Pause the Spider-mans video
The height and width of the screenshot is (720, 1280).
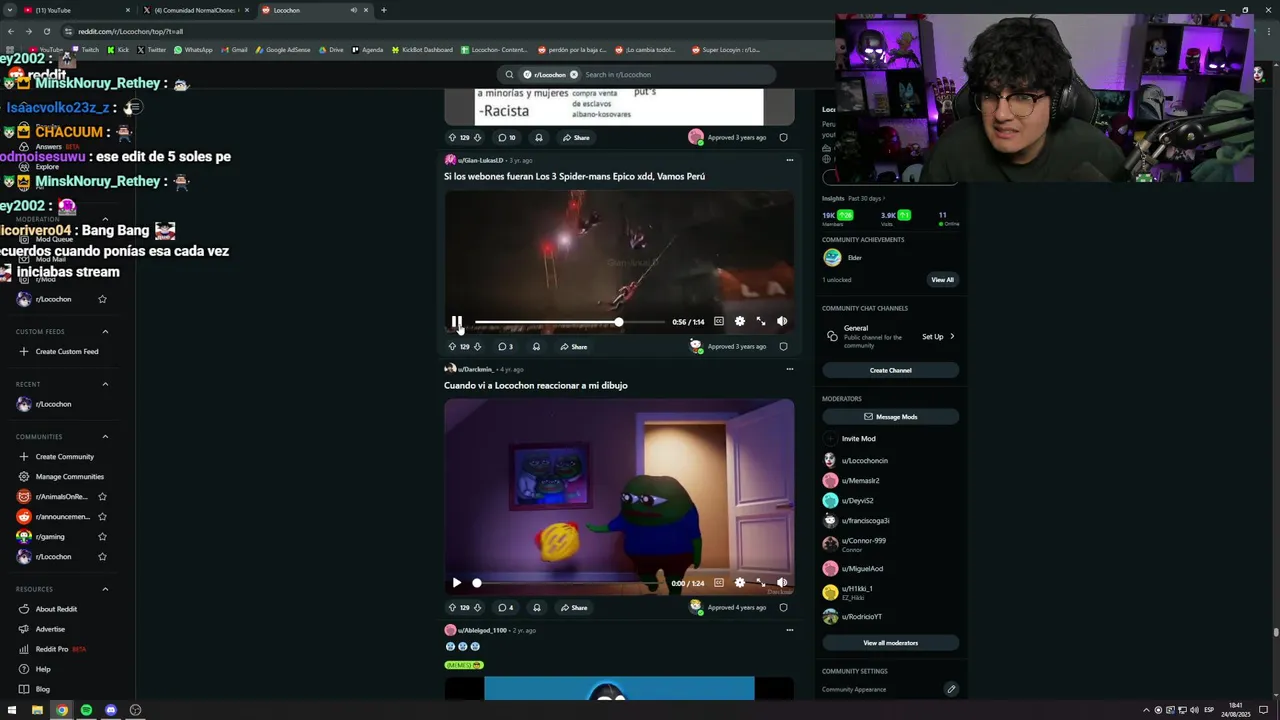click(457, 322)
